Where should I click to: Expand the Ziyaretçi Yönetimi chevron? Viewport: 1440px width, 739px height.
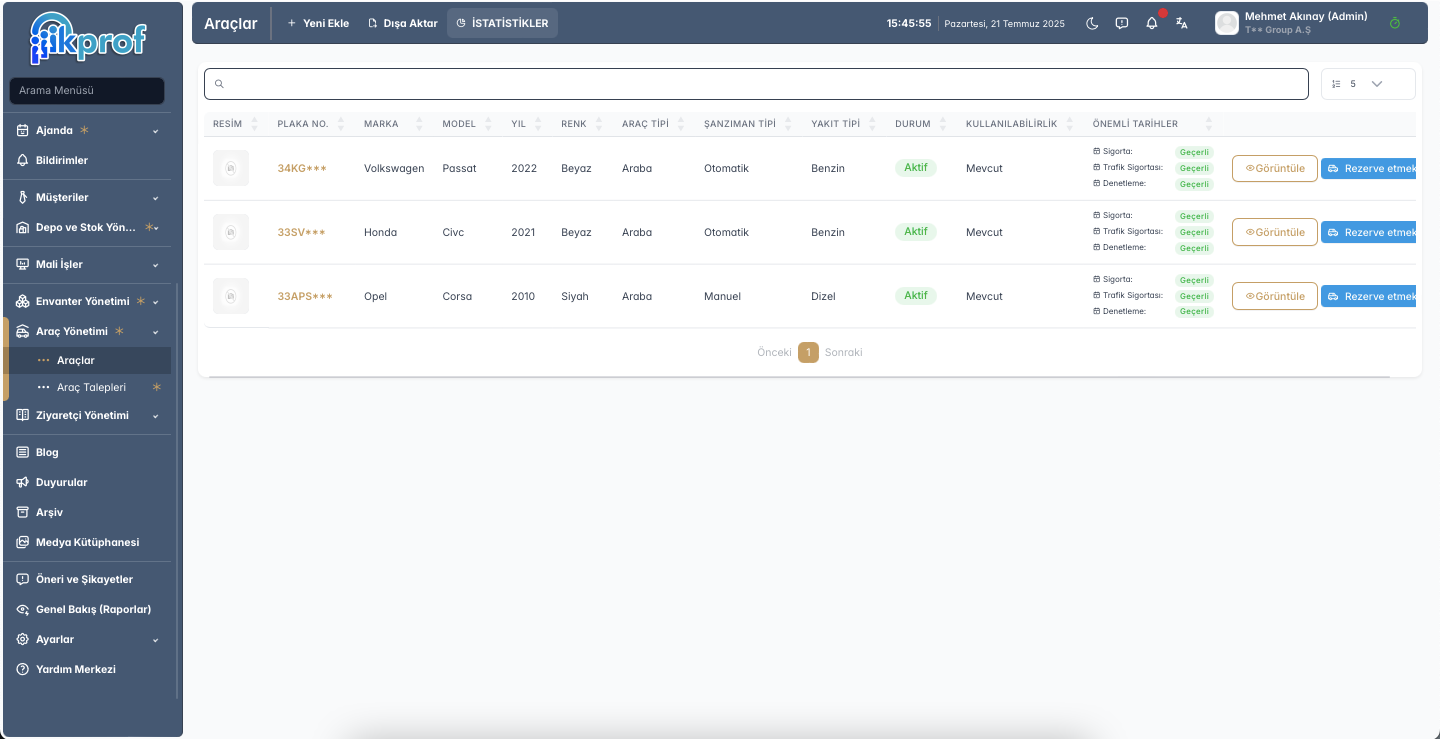(x=155, y=416)
